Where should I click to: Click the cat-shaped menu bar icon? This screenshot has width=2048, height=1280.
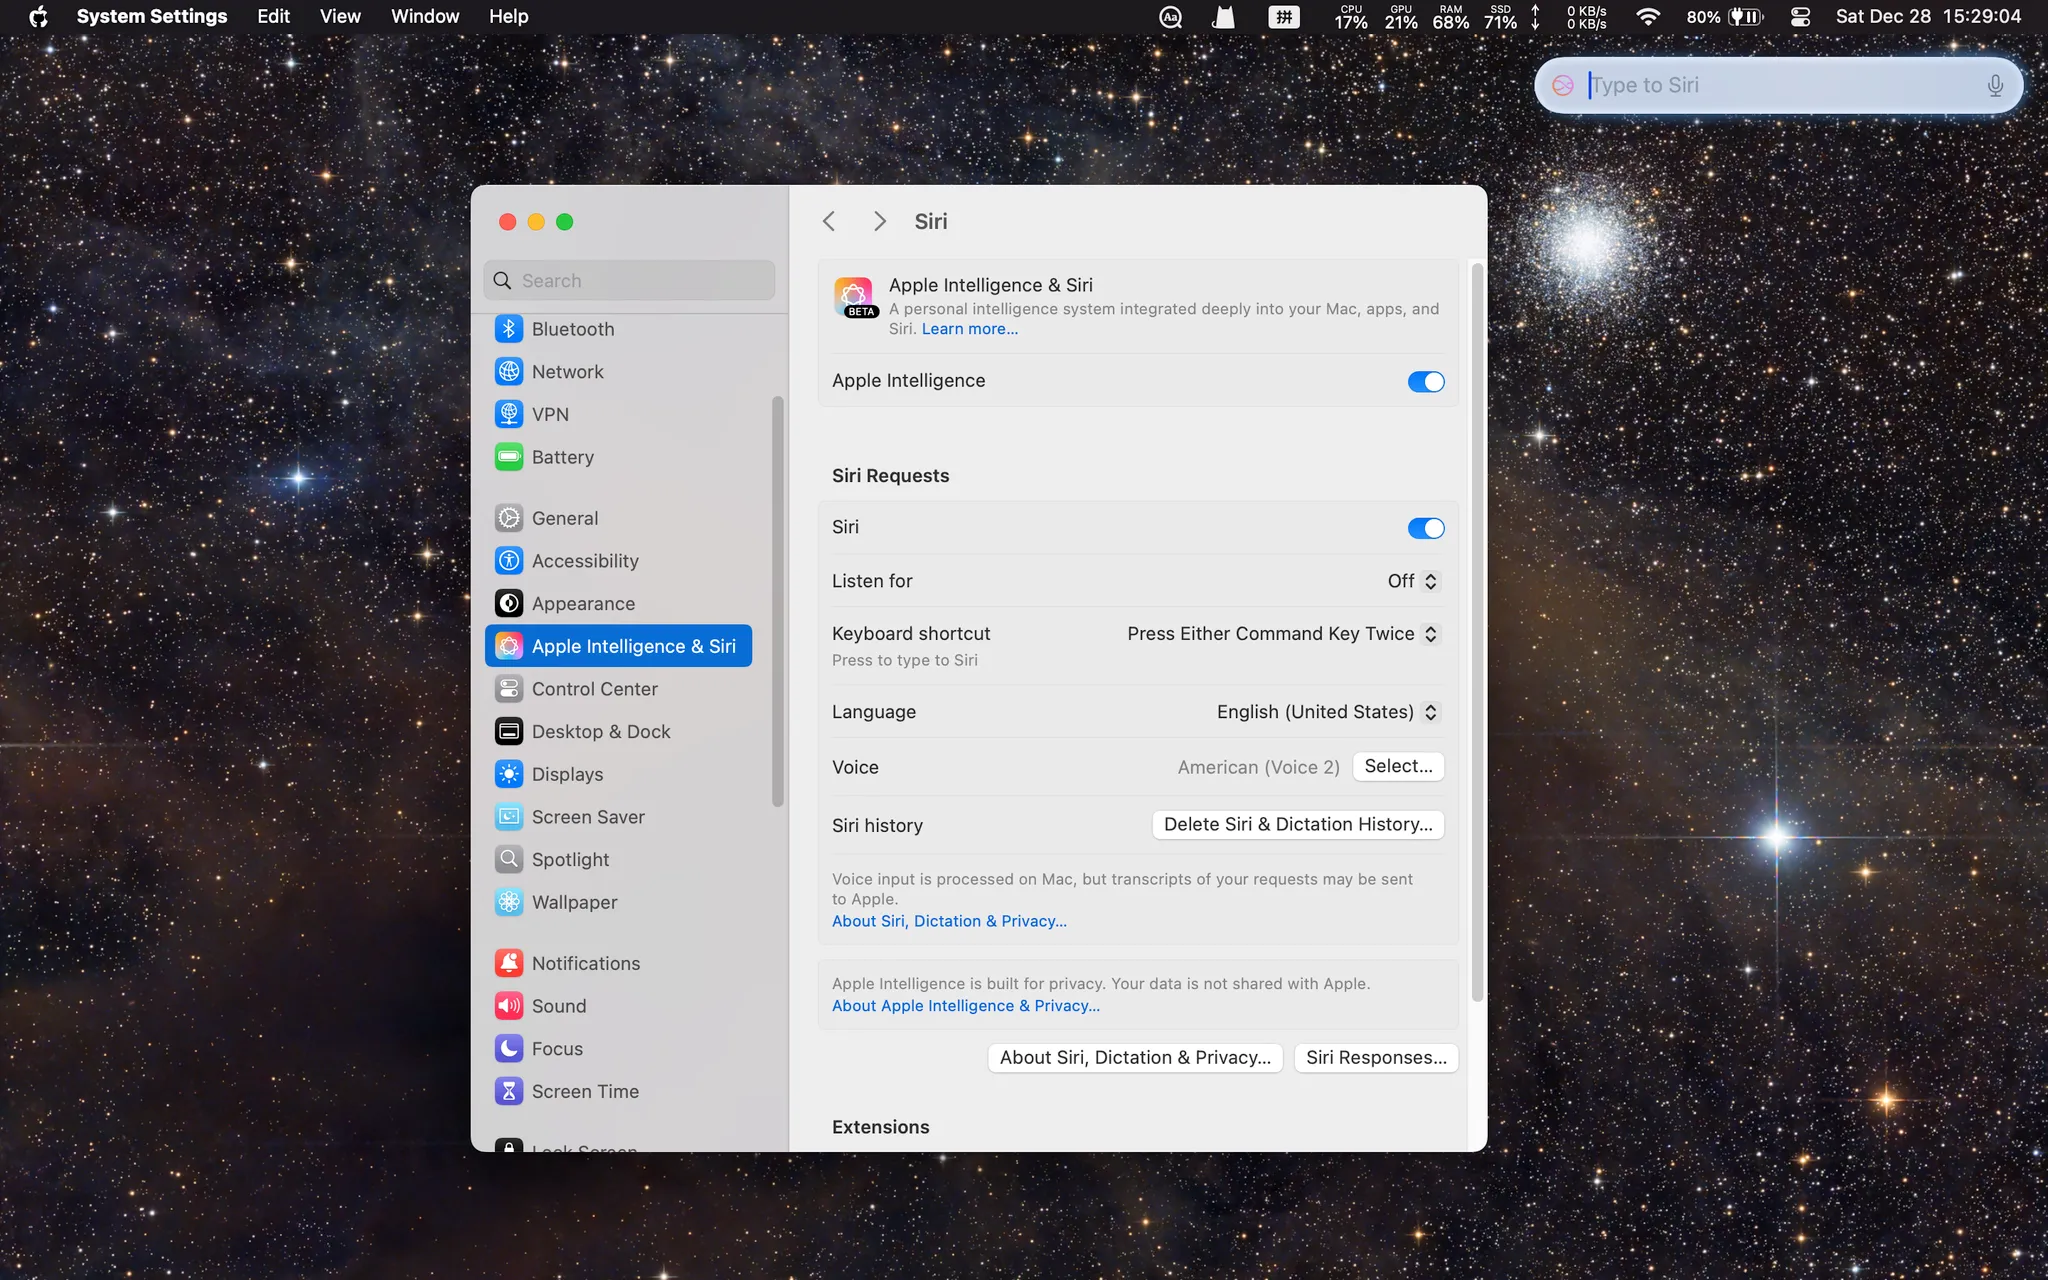point(1224,17)
